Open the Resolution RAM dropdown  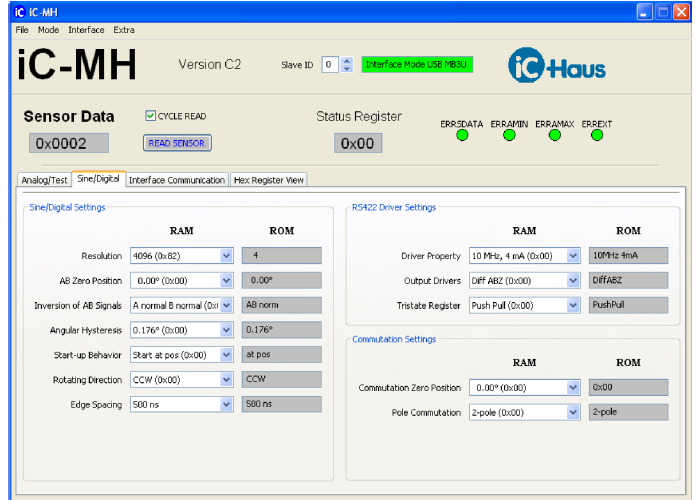pos(225,255)
